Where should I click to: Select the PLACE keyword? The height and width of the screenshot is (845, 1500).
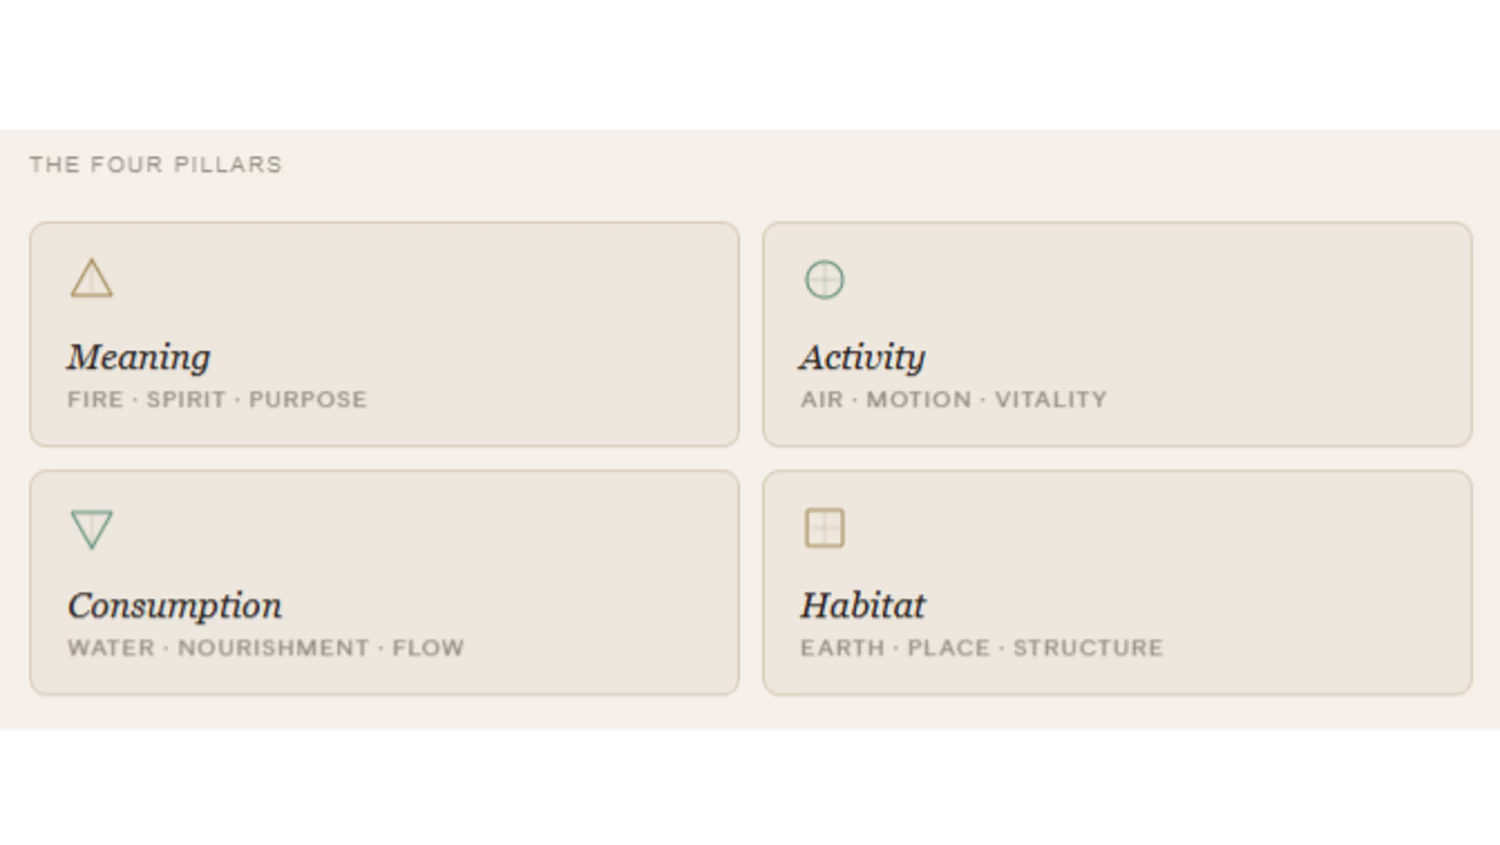(x=948, y=648)
